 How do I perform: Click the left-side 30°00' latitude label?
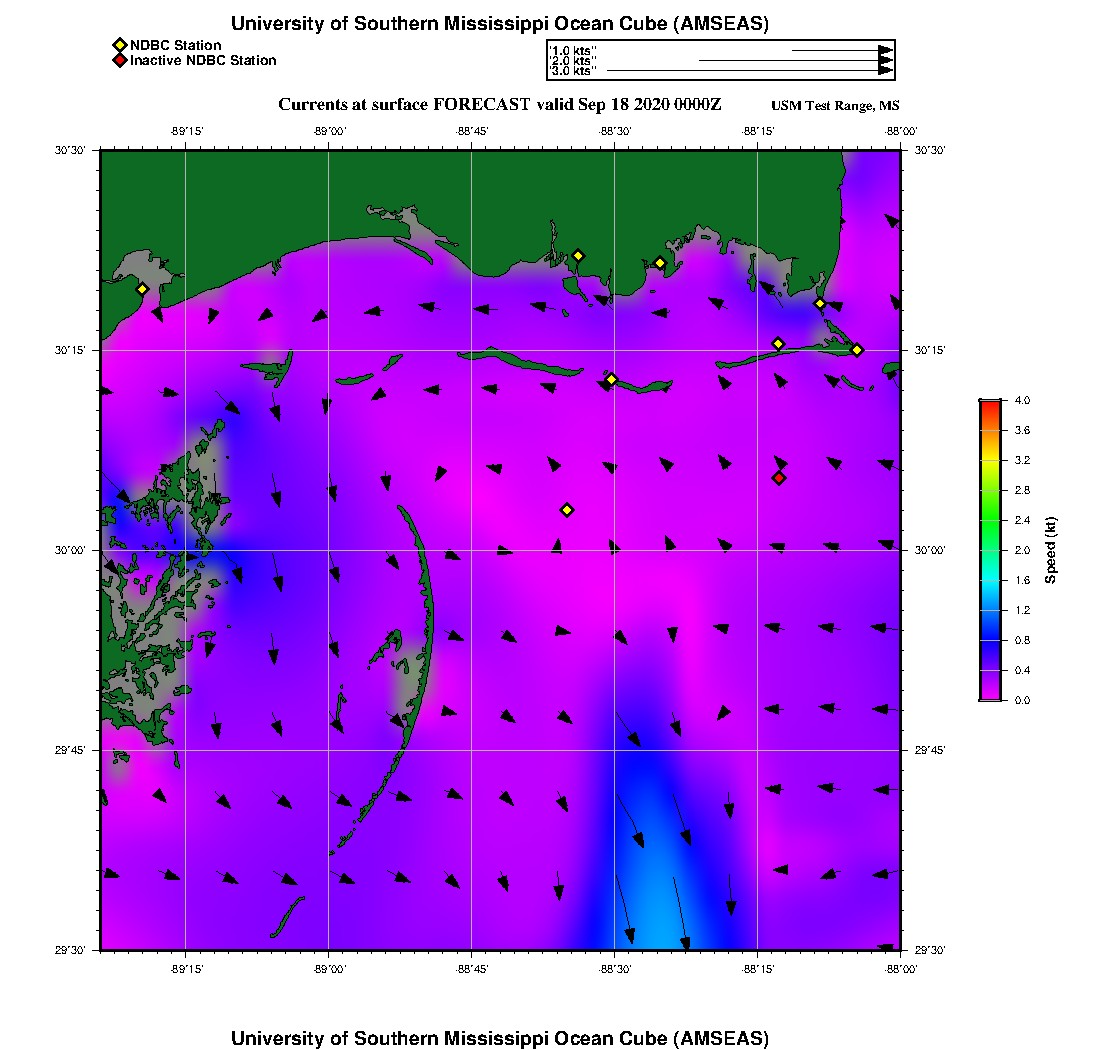[70, 550]
